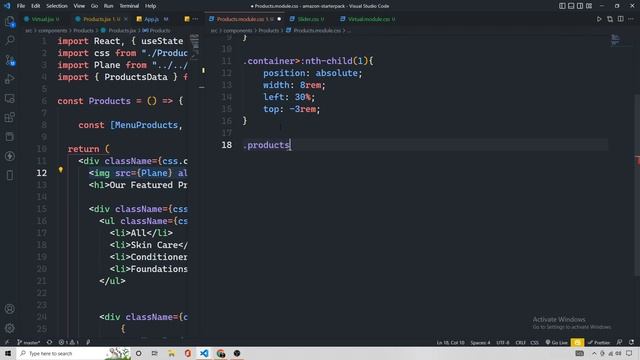
Task: Open the Manage gear in the activity bar
Action: pos(9,328)
